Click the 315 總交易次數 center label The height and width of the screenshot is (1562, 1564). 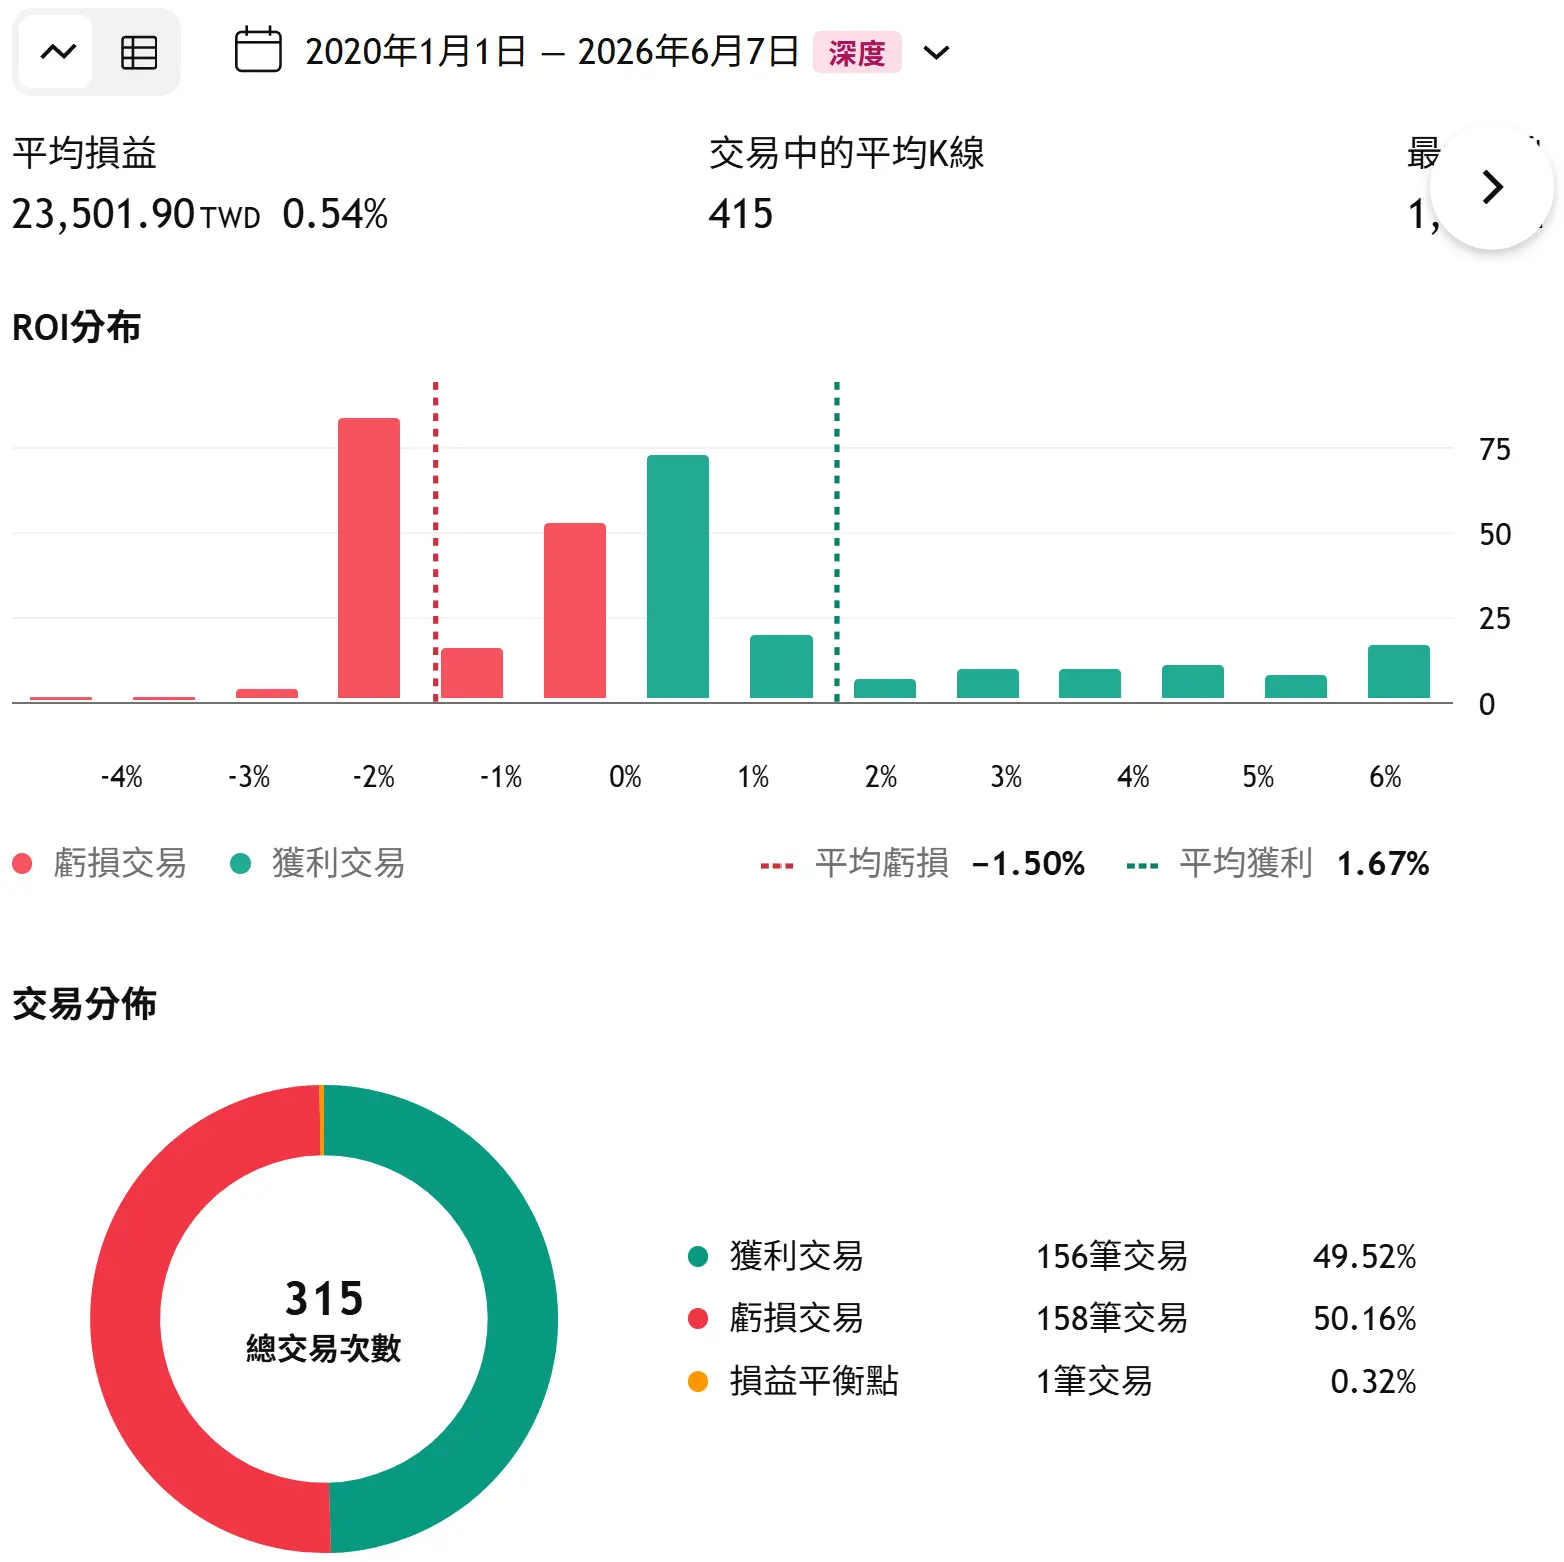click(324, 1320)
